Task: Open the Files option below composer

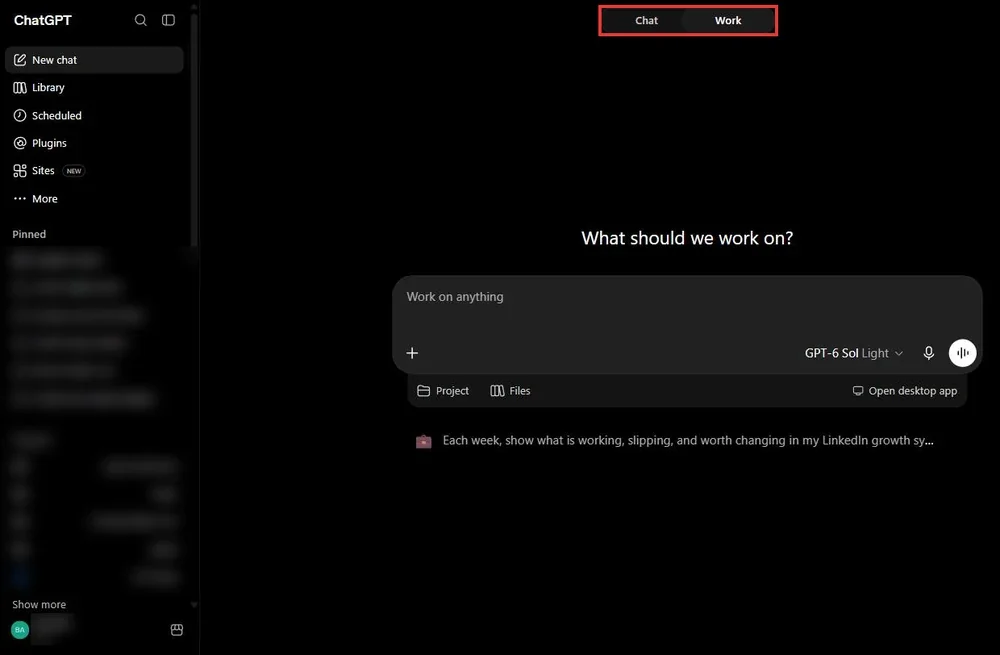Action: pos(510,391)
